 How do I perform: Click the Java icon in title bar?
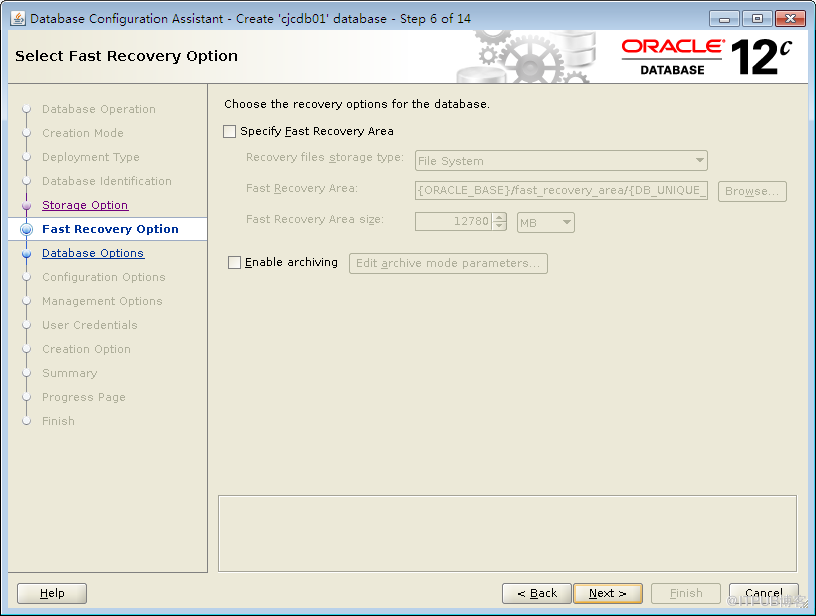tap(18, 19)
